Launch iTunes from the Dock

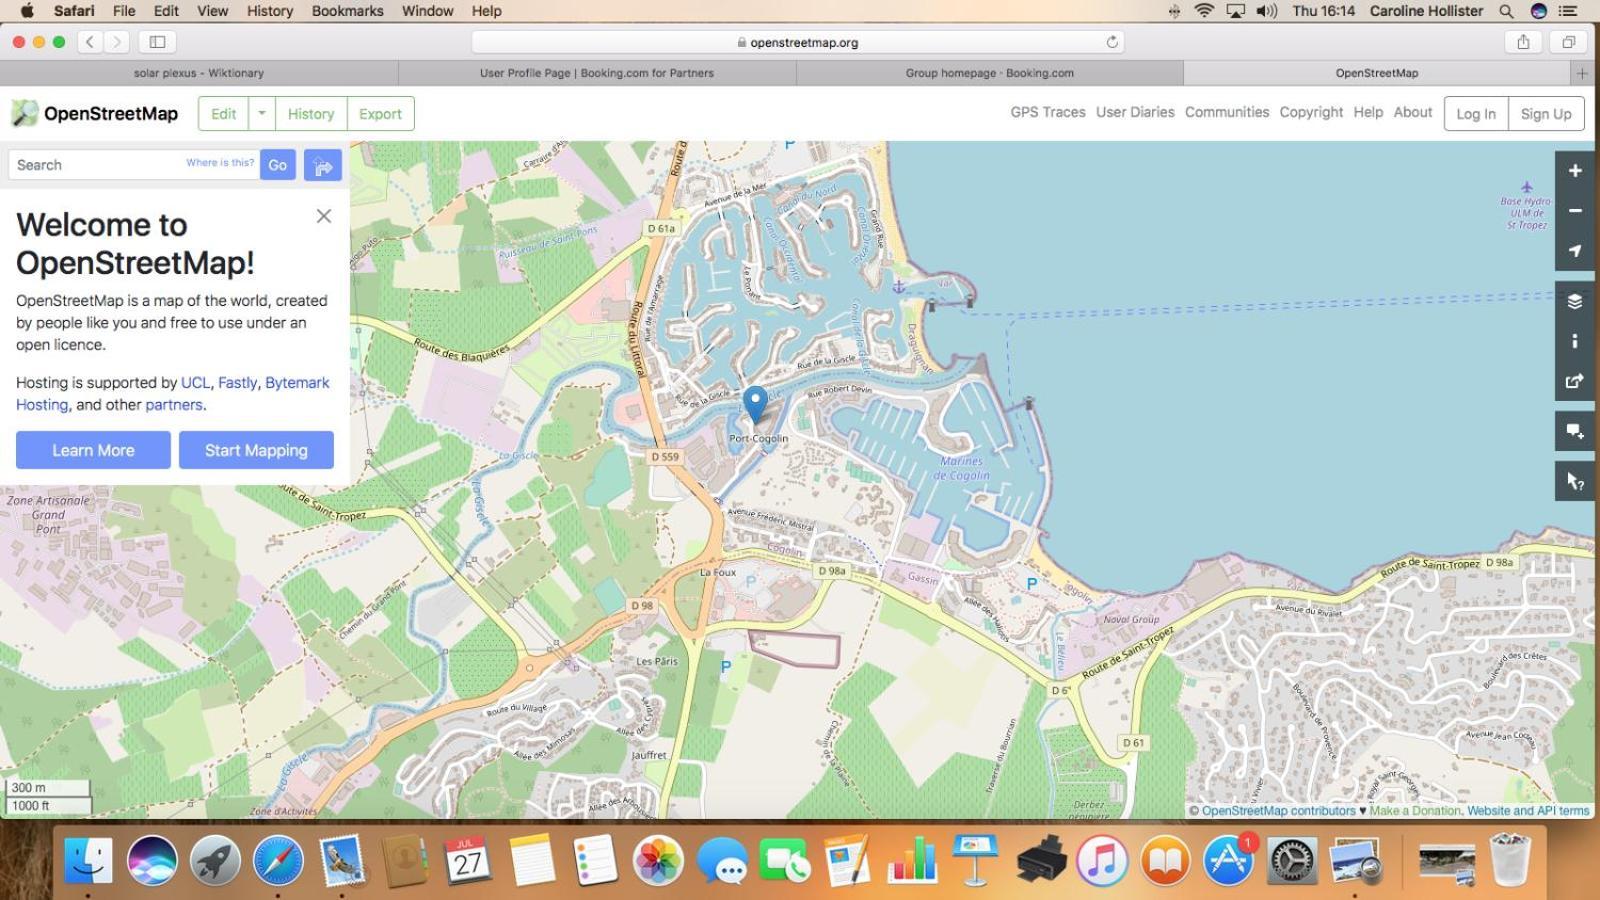point(1102,859)
